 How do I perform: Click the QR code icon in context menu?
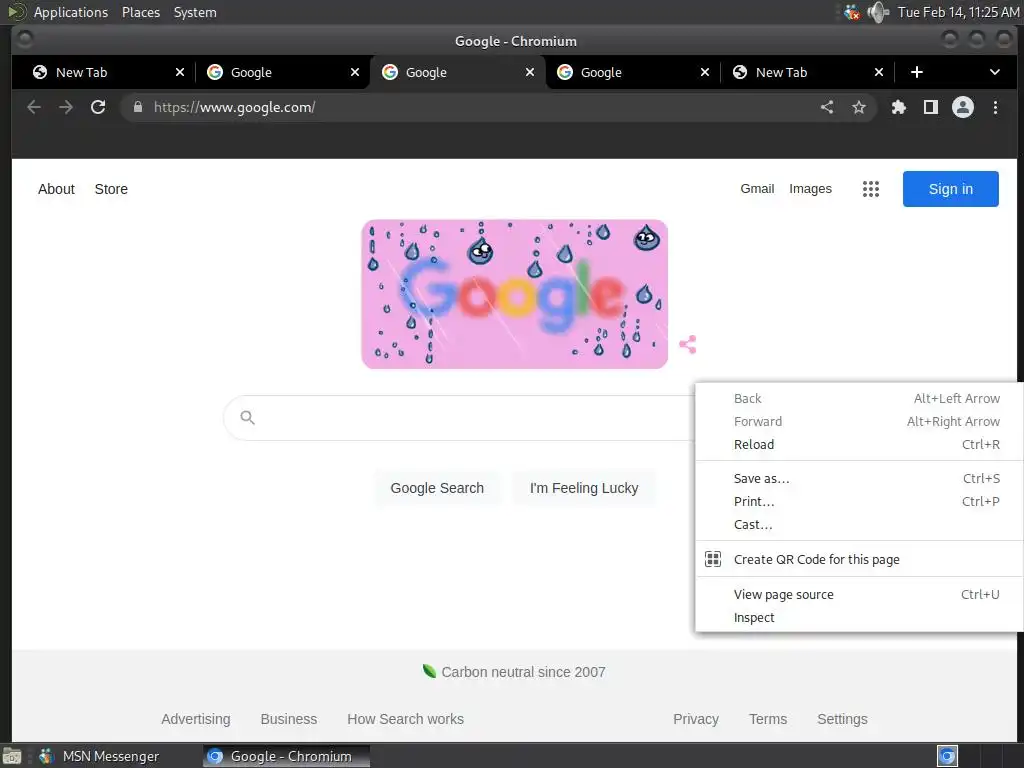pyautogui.click(x=713, y=559)
